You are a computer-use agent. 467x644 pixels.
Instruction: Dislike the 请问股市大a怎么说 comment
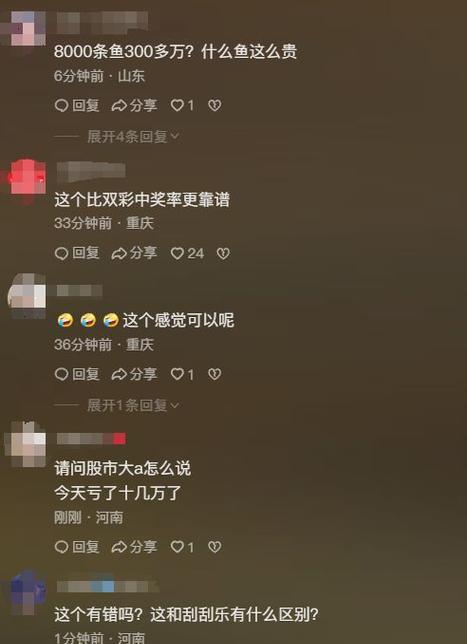click(x=214, y=547)
